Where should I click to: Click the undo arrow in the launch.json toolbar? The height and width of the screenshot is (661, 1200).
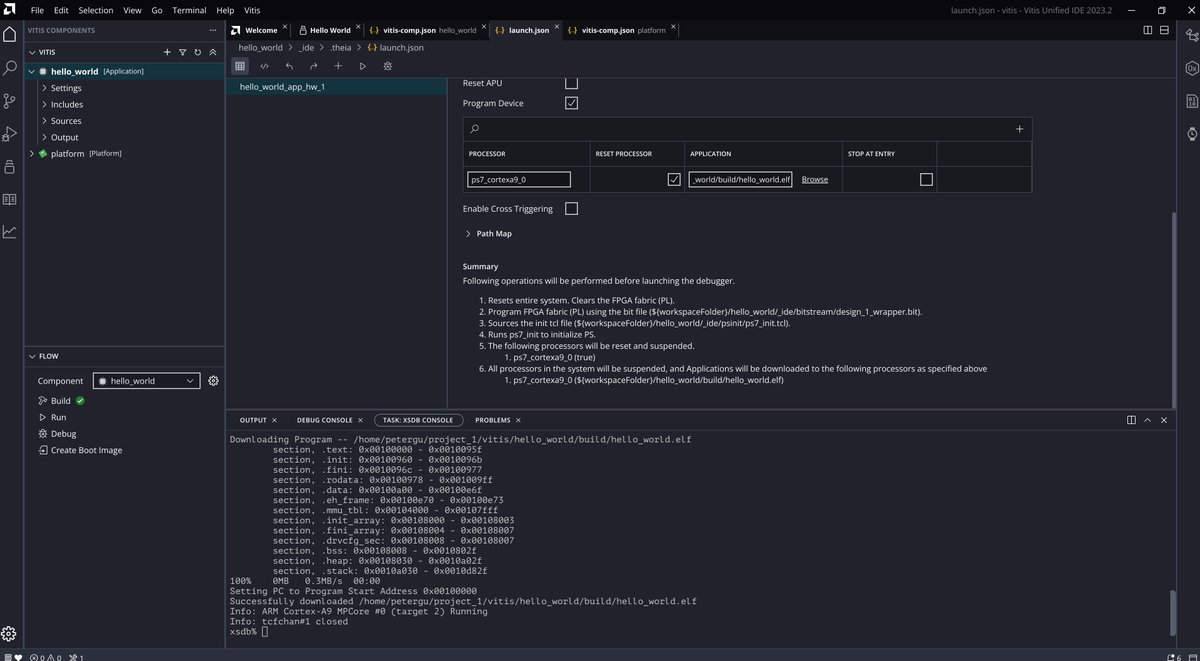(289, 66)
